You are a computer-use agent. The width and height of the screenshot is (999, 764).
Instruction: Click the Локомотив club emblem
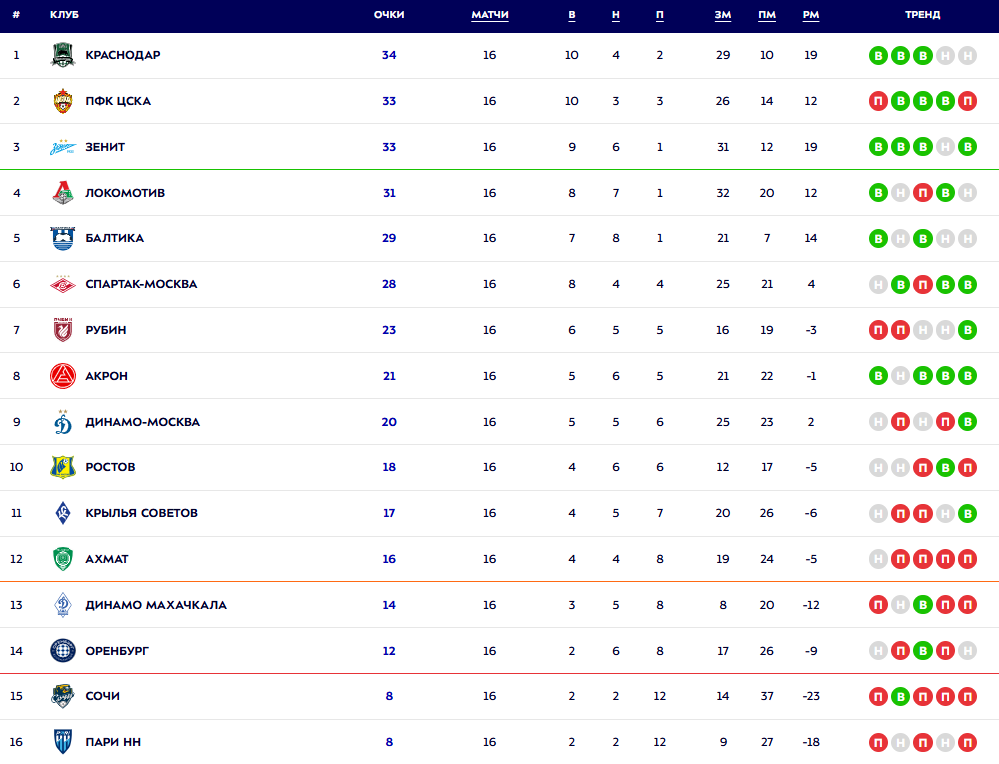[63, 193]
